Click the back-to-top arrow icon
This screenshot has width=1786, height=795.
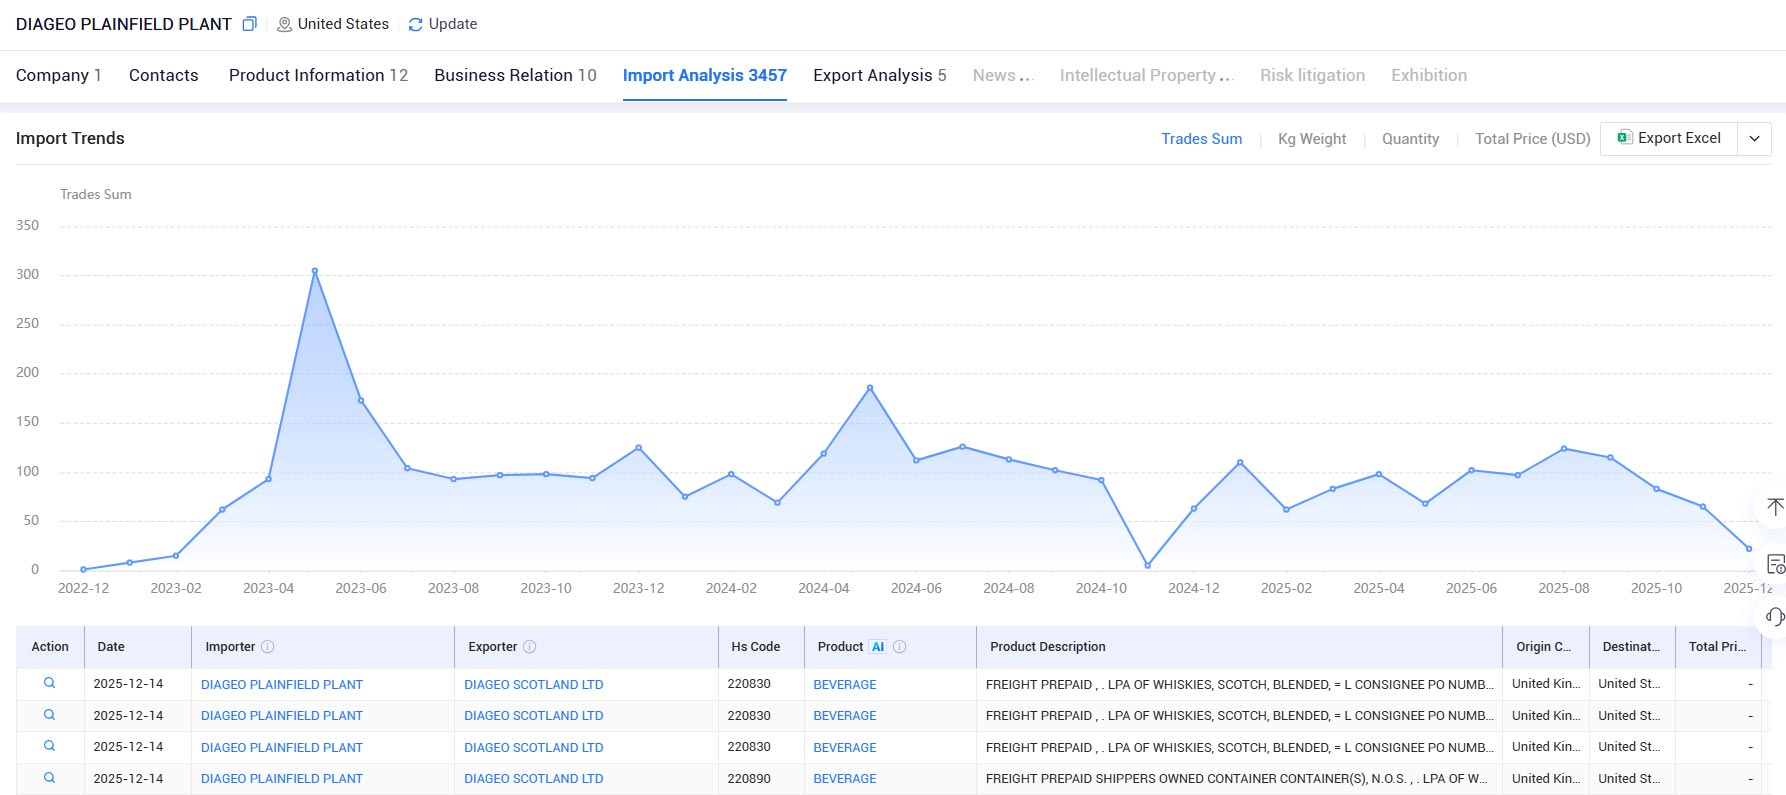point(1775,507)
